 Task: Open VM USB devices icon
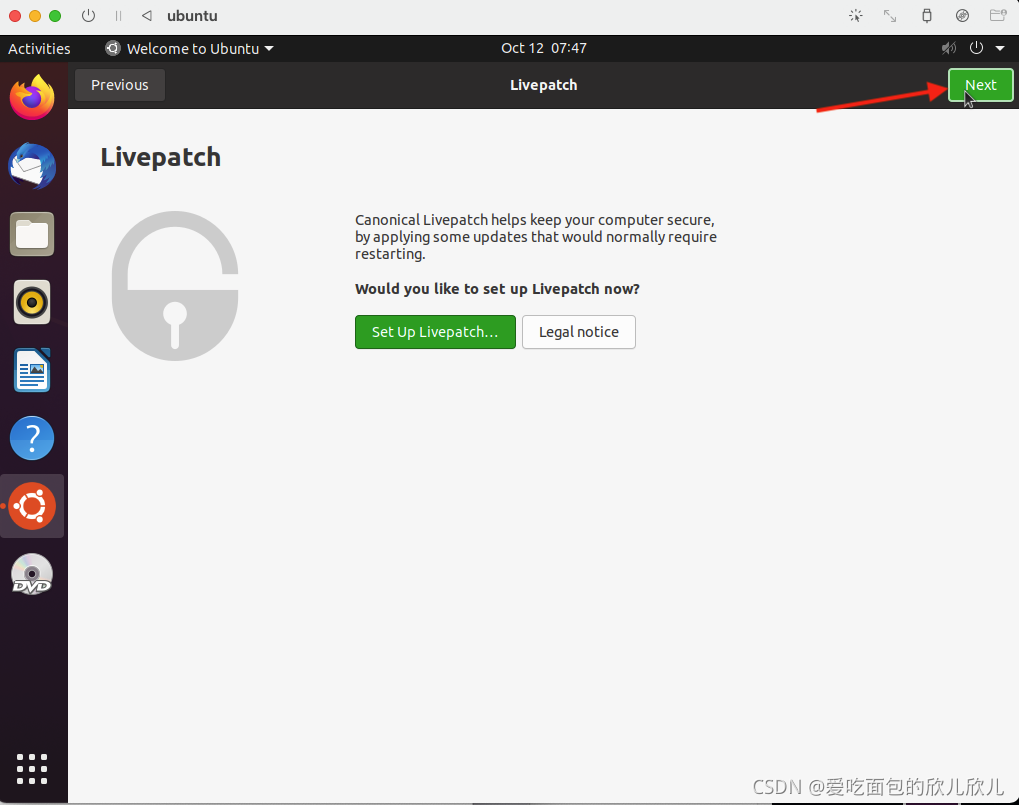(927, 16)
